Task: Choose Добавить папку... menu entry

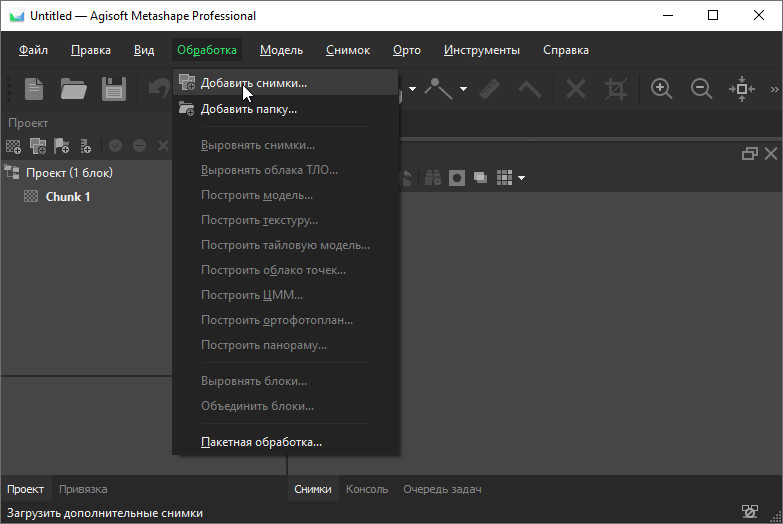Action: click(249, 109)
